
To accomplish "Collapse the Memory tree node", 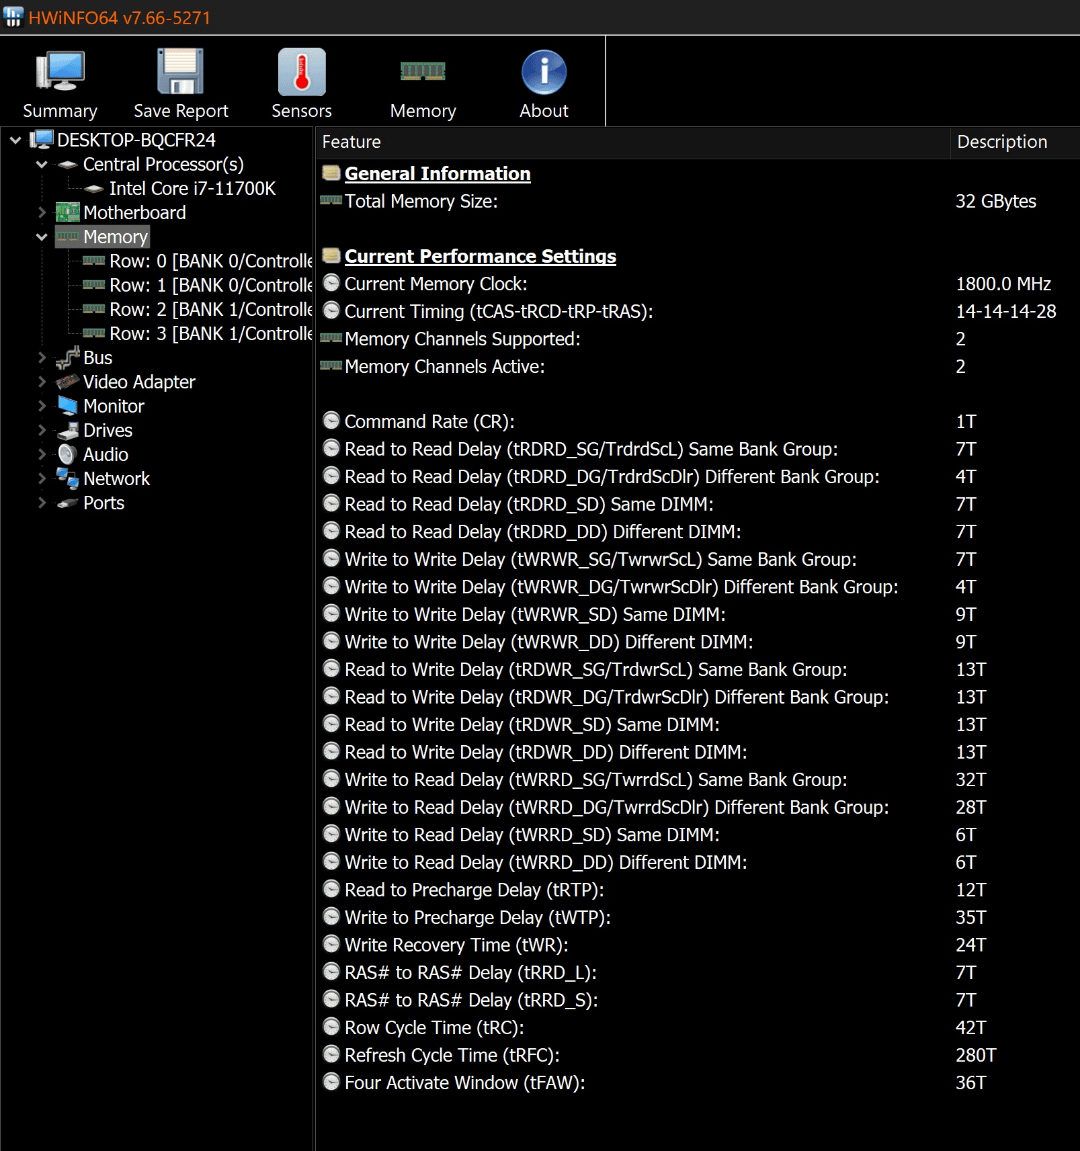I will [42, 236].
